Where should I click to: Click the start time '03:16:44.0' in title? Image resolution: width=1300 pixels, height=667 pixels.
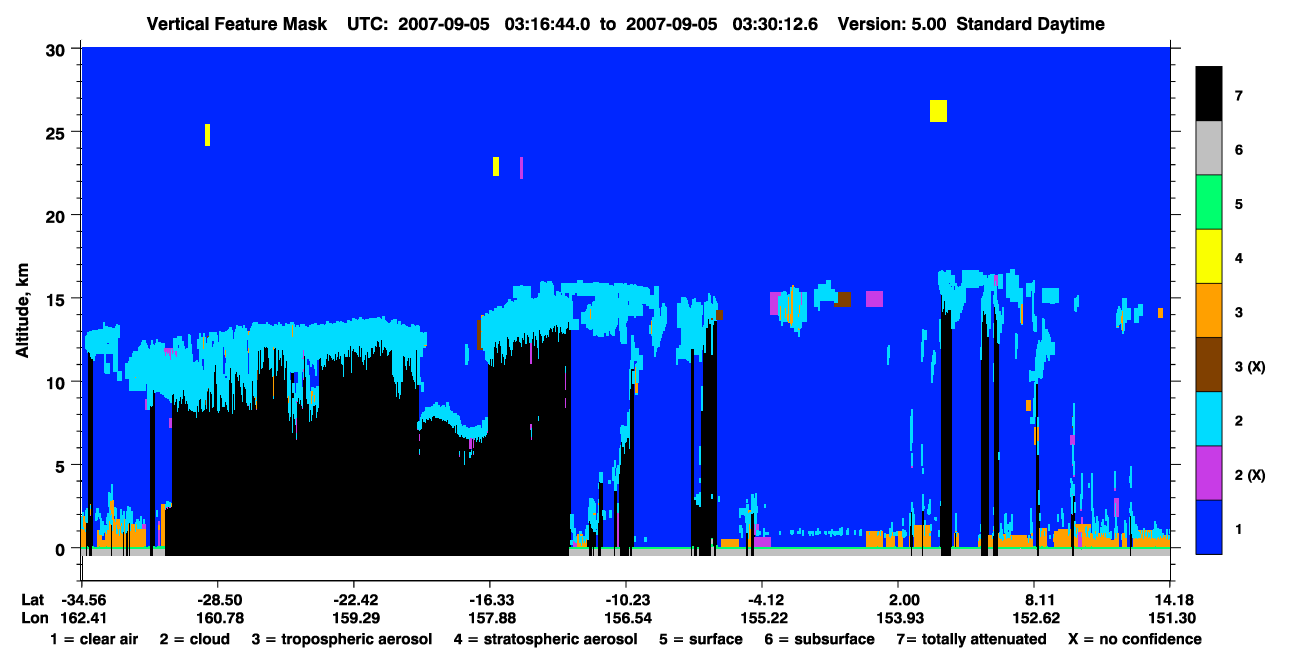549,24
